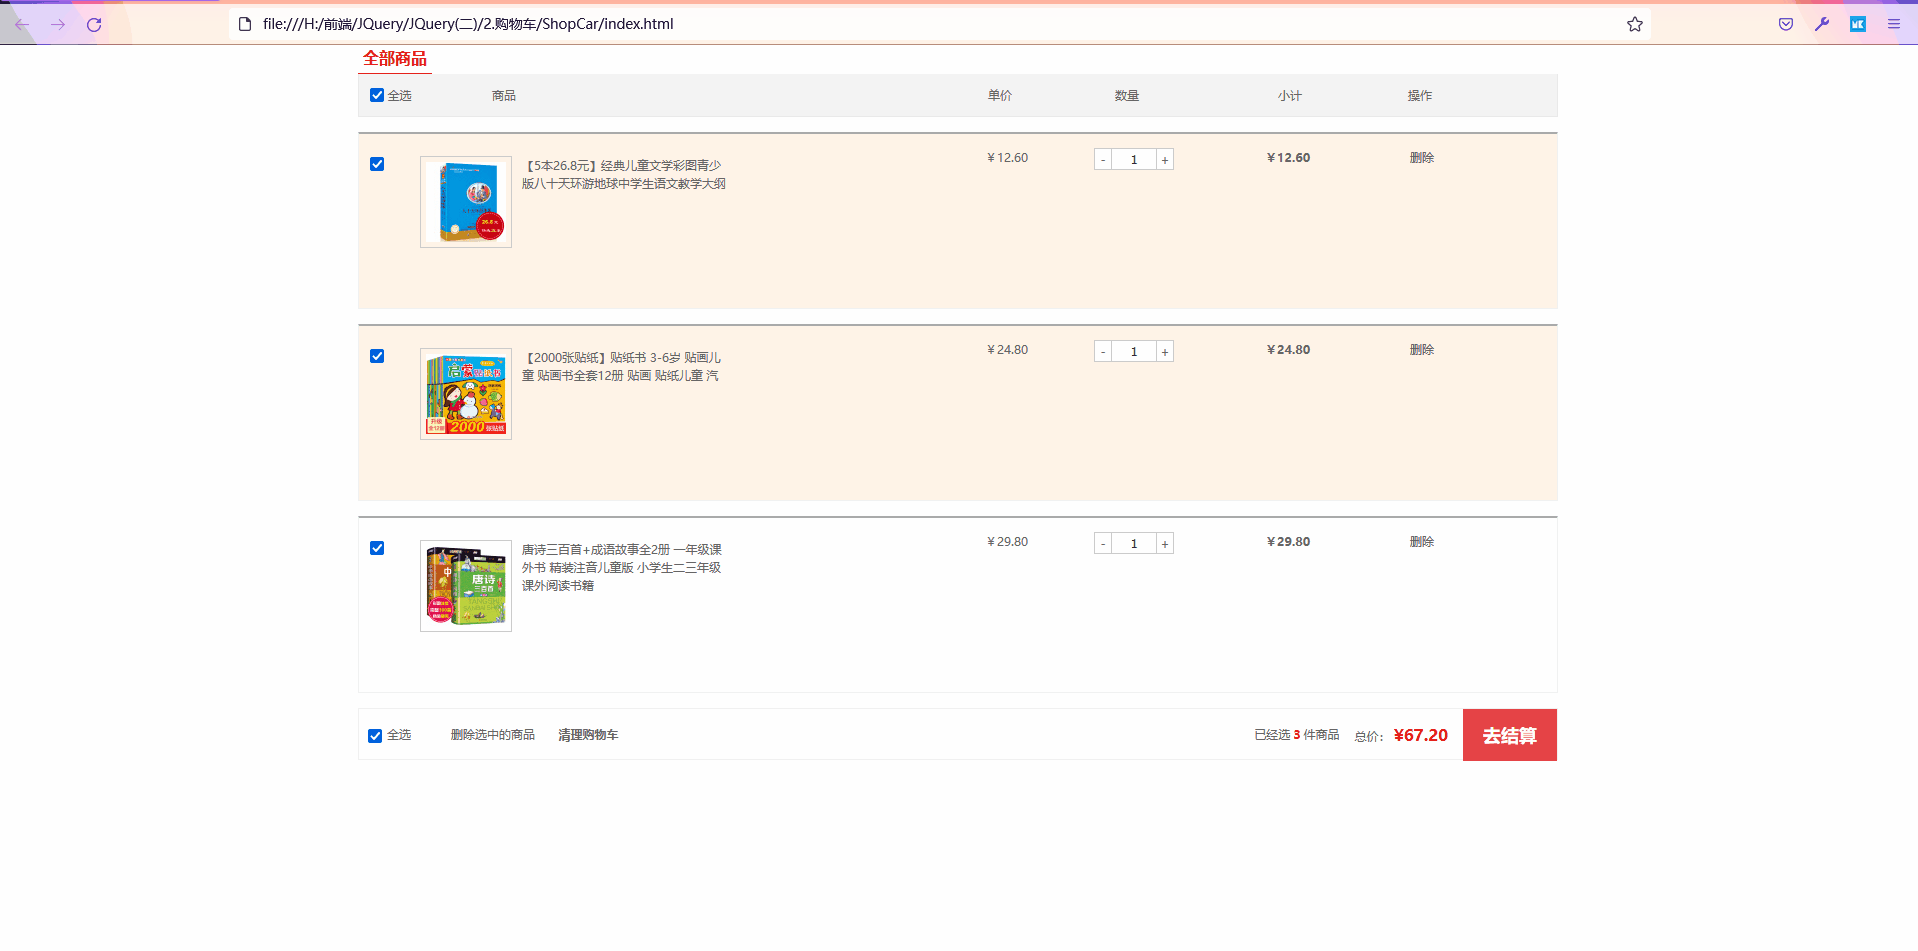
Task: Delete the ¥12.60 book via 删除
Action: tap(1422, 158)
